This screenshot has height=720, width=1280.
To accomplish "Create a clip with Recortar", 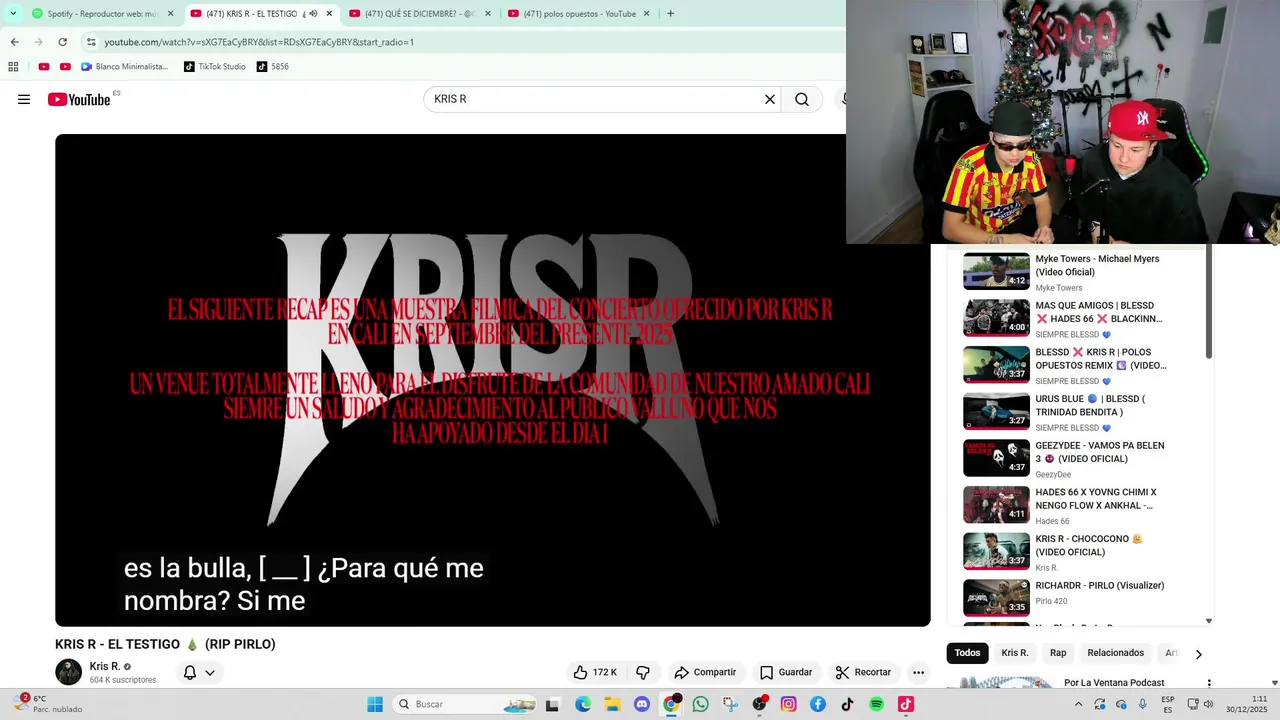I will coord(863,672).
